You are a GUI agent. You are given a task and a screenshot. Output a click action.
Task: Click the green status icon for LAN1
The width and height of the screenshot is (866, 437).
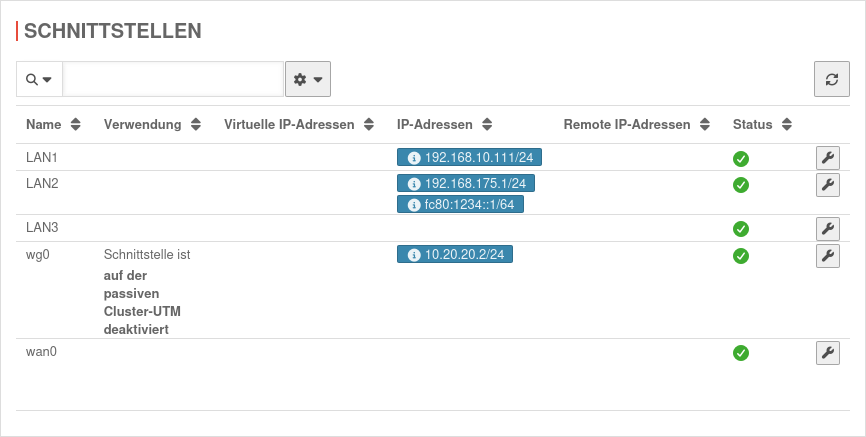click(741, 159)
